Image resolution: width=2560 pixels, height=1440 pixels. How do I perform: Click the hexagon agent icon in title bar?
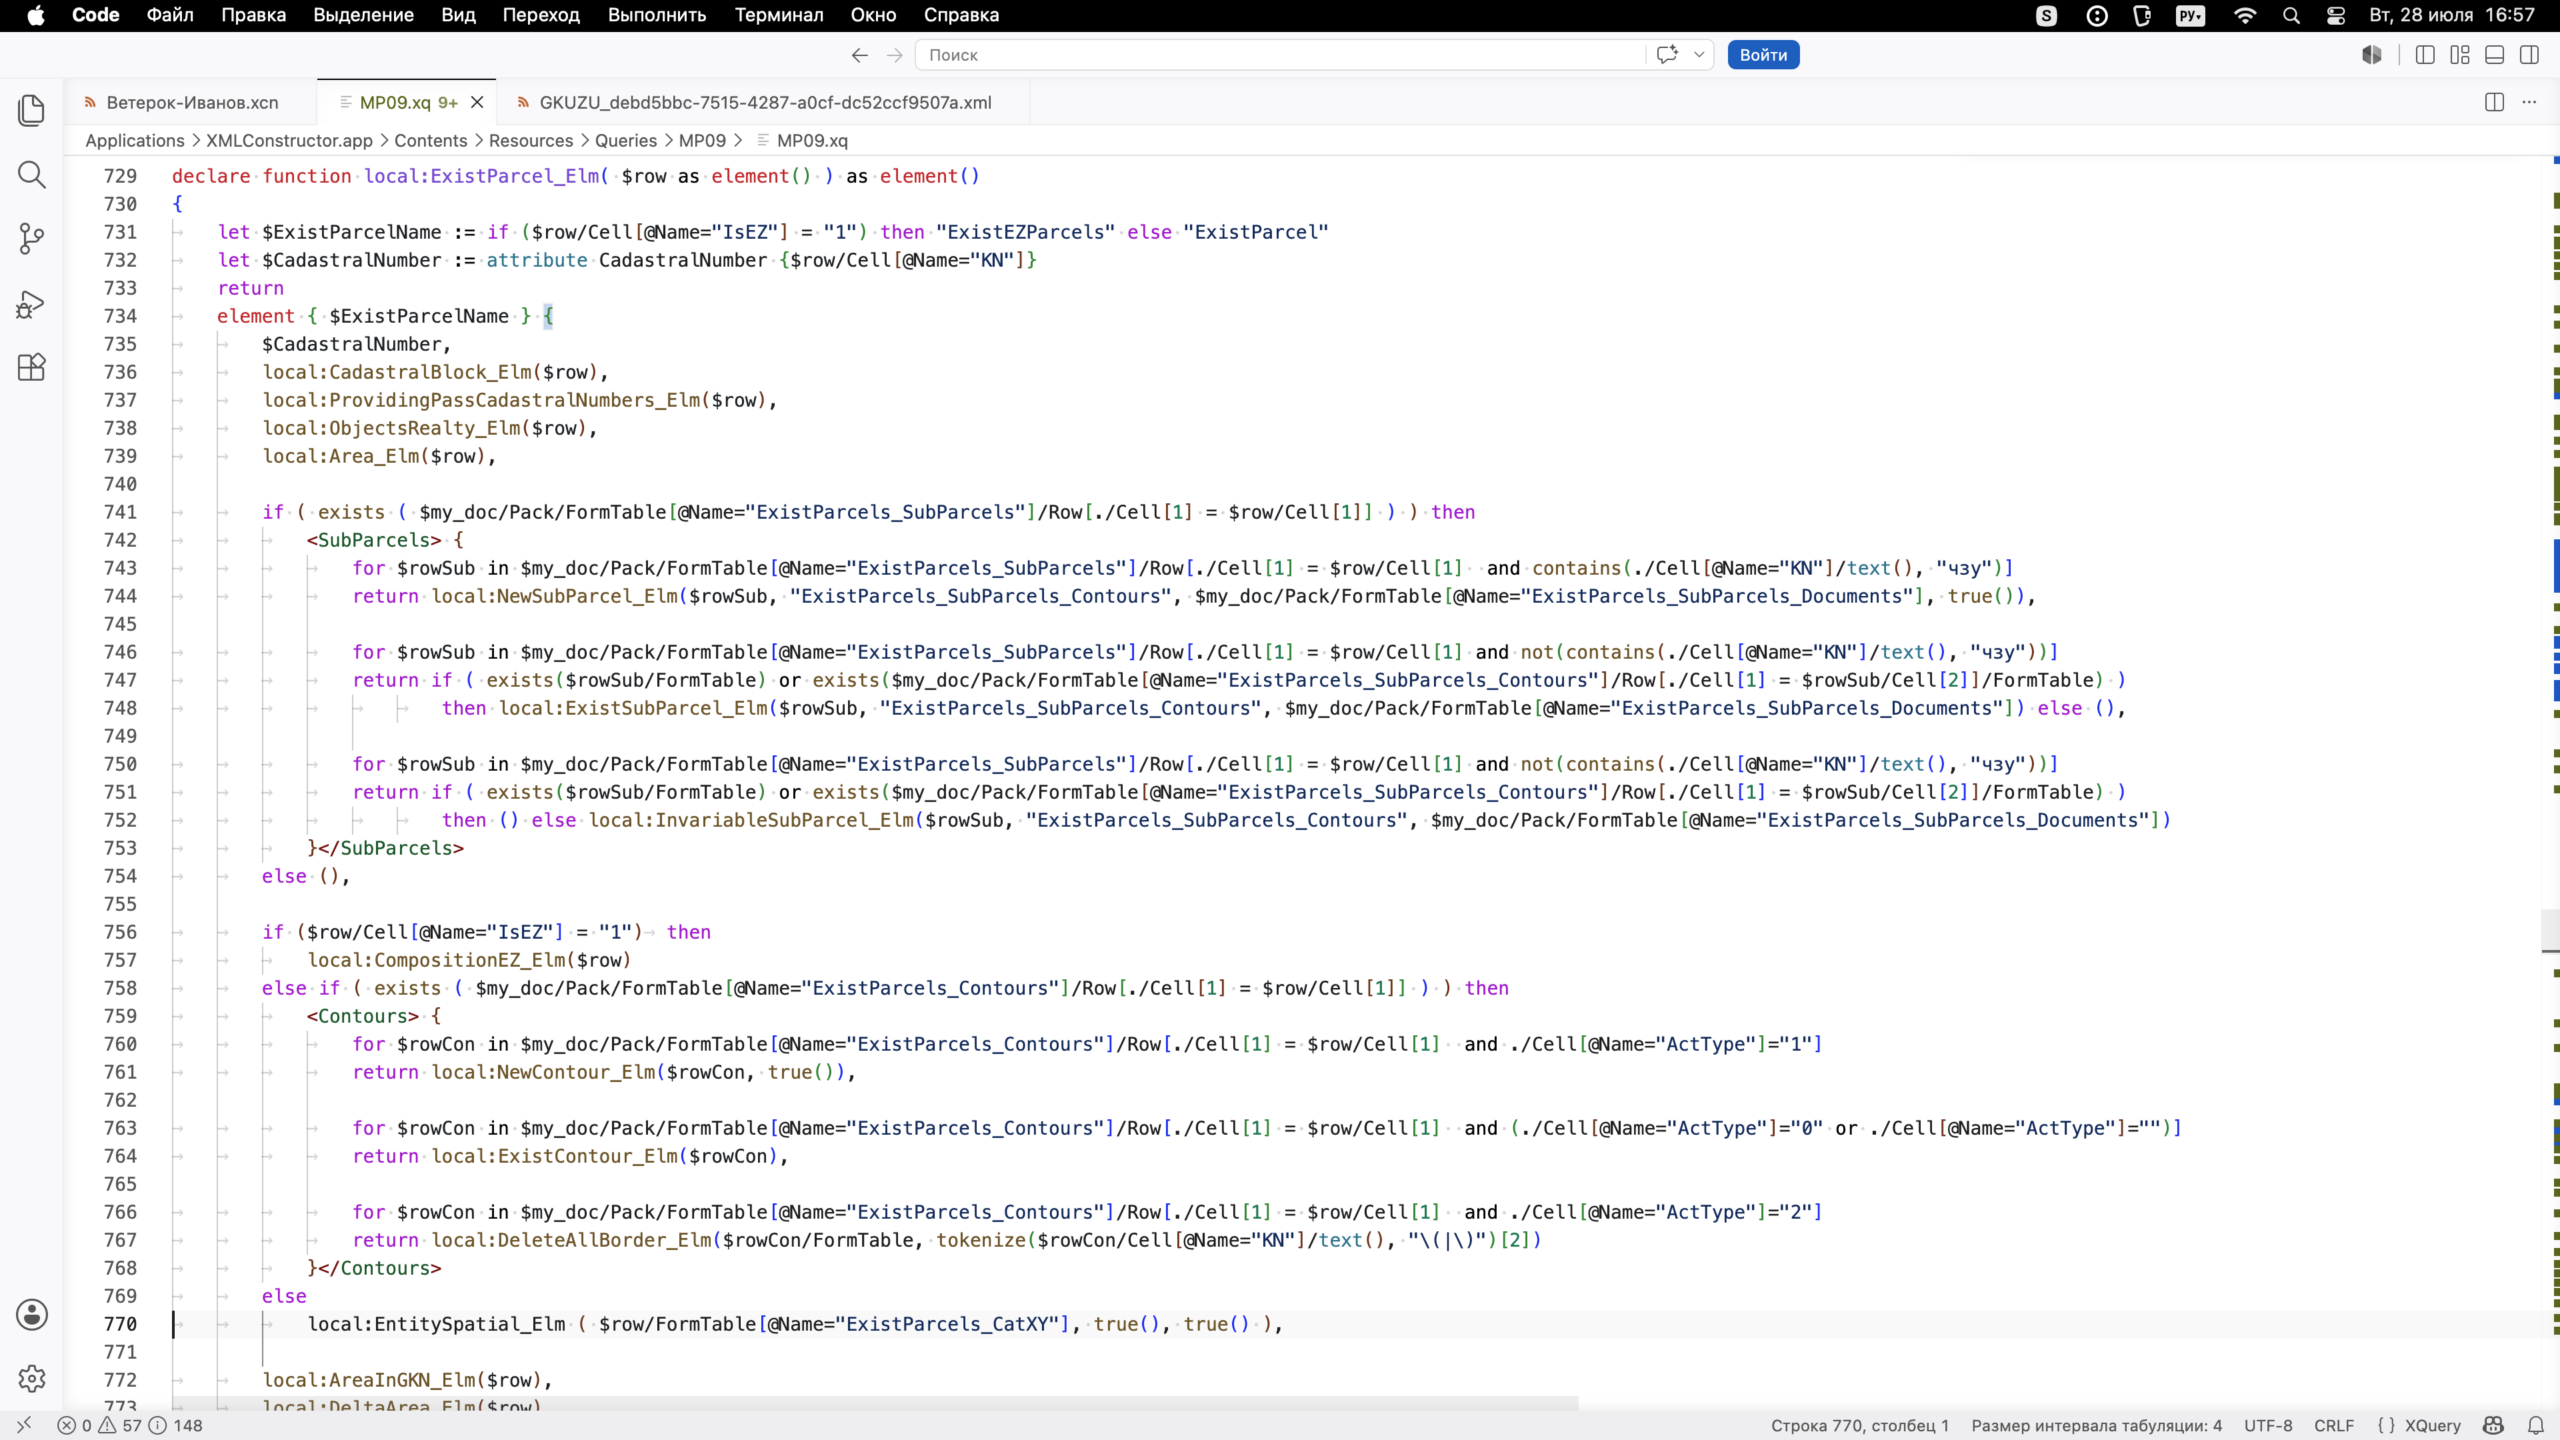(2372, 55)
